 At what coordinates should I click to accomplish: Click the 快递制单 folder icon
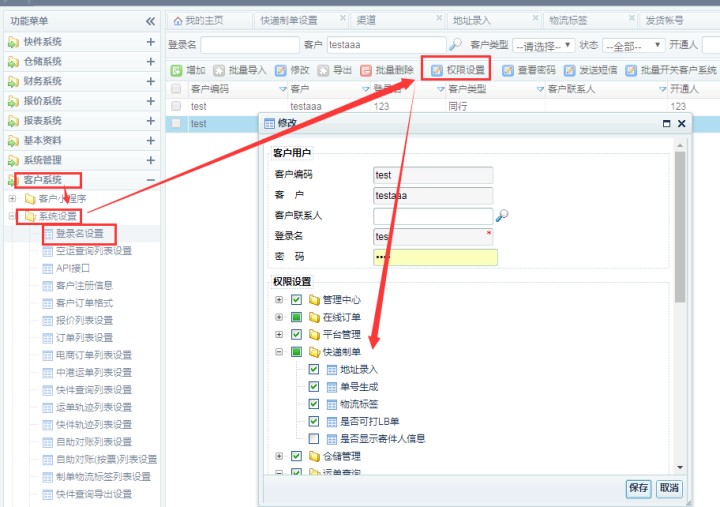(315, 352)
